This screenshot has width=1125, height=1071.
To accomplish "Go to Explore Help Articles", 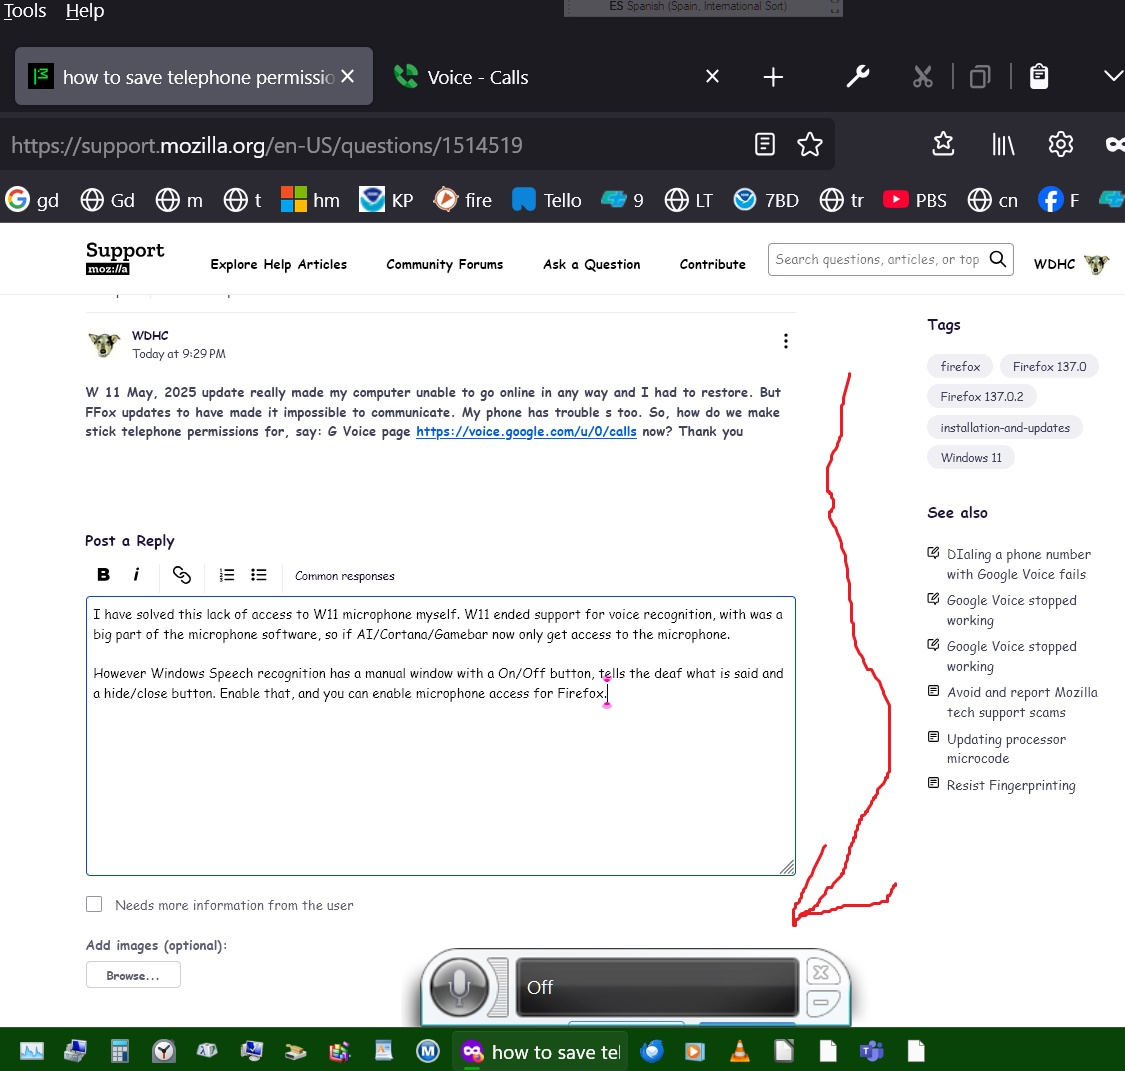I will tap(278, 264).
